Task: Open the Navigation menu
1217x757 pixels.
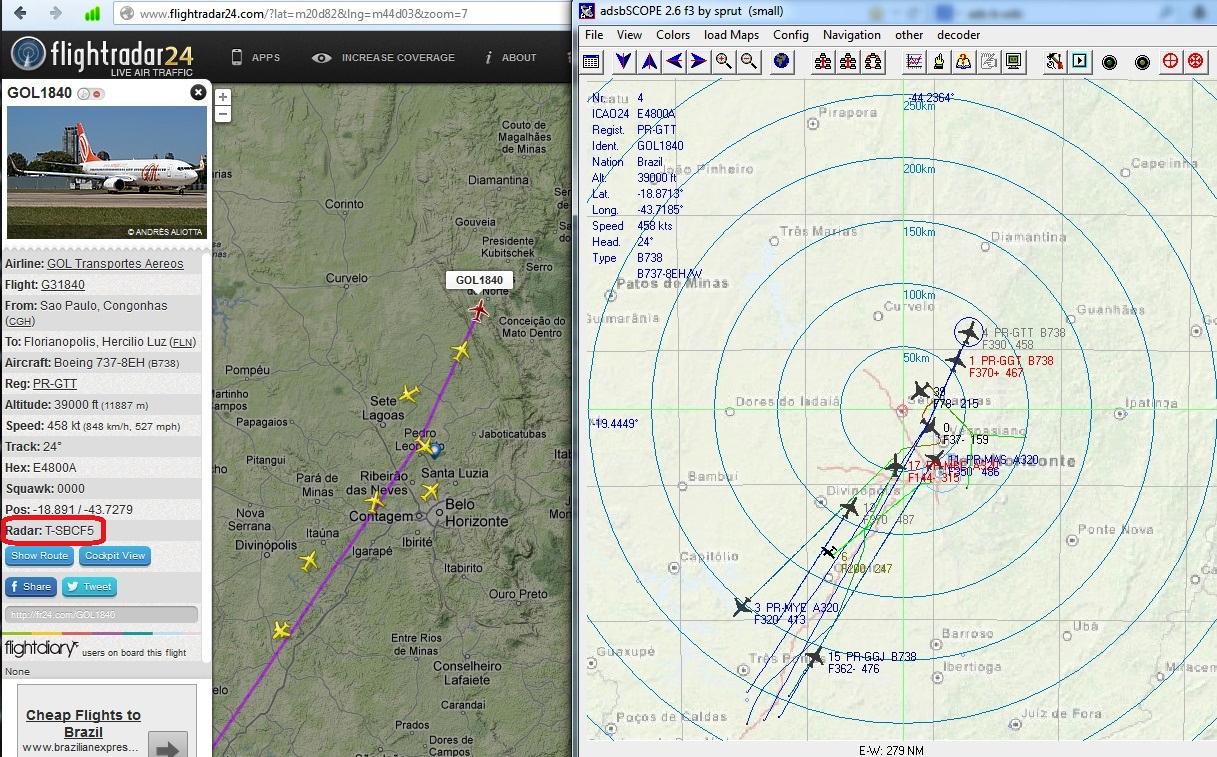Action: click(x=851, y=35)
